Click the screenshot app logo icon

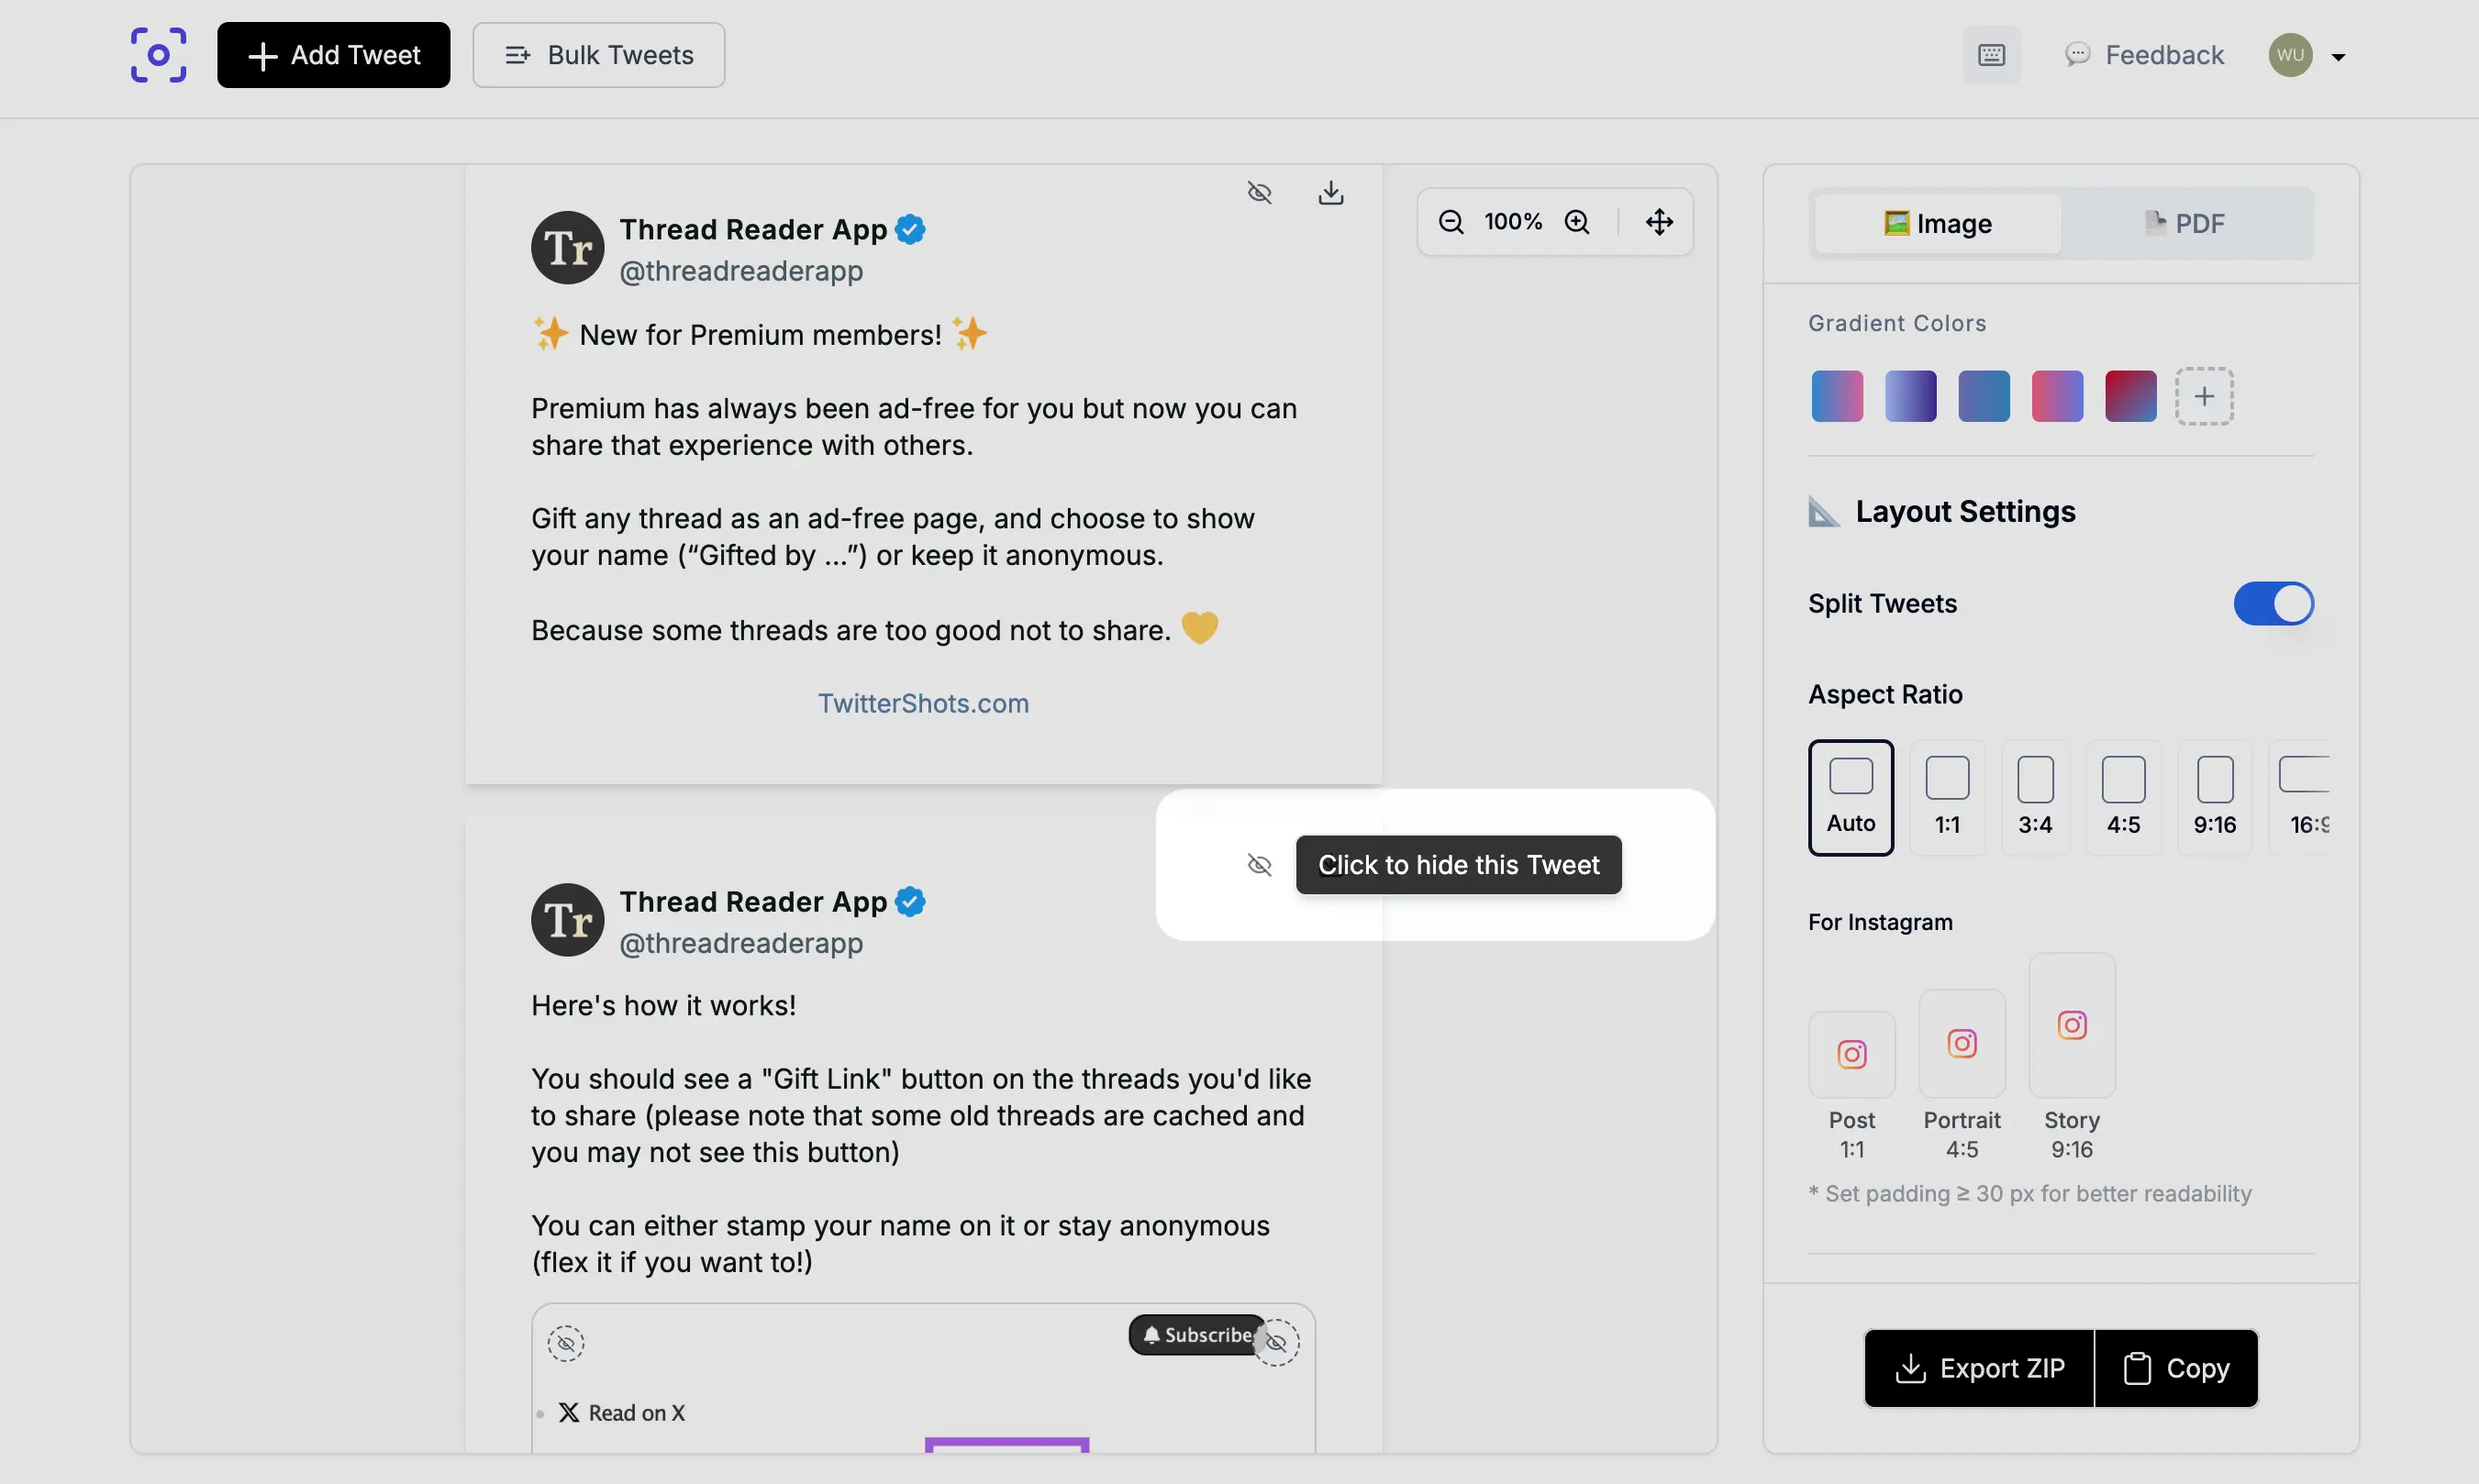point(158,55)
